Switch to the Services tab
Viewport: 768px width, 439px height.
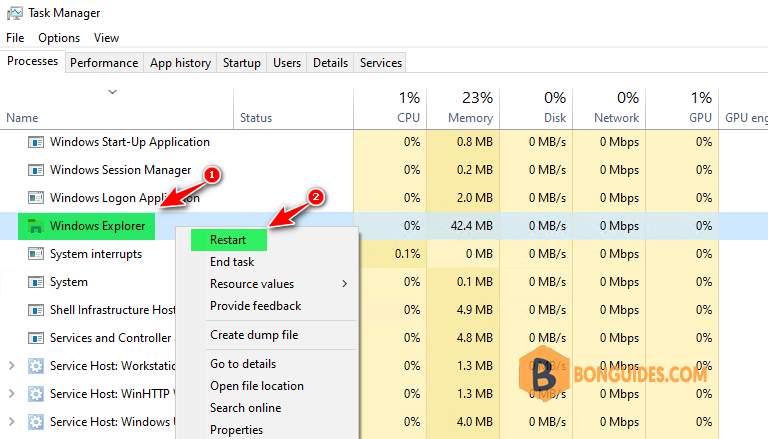click(x=381, y=63)
